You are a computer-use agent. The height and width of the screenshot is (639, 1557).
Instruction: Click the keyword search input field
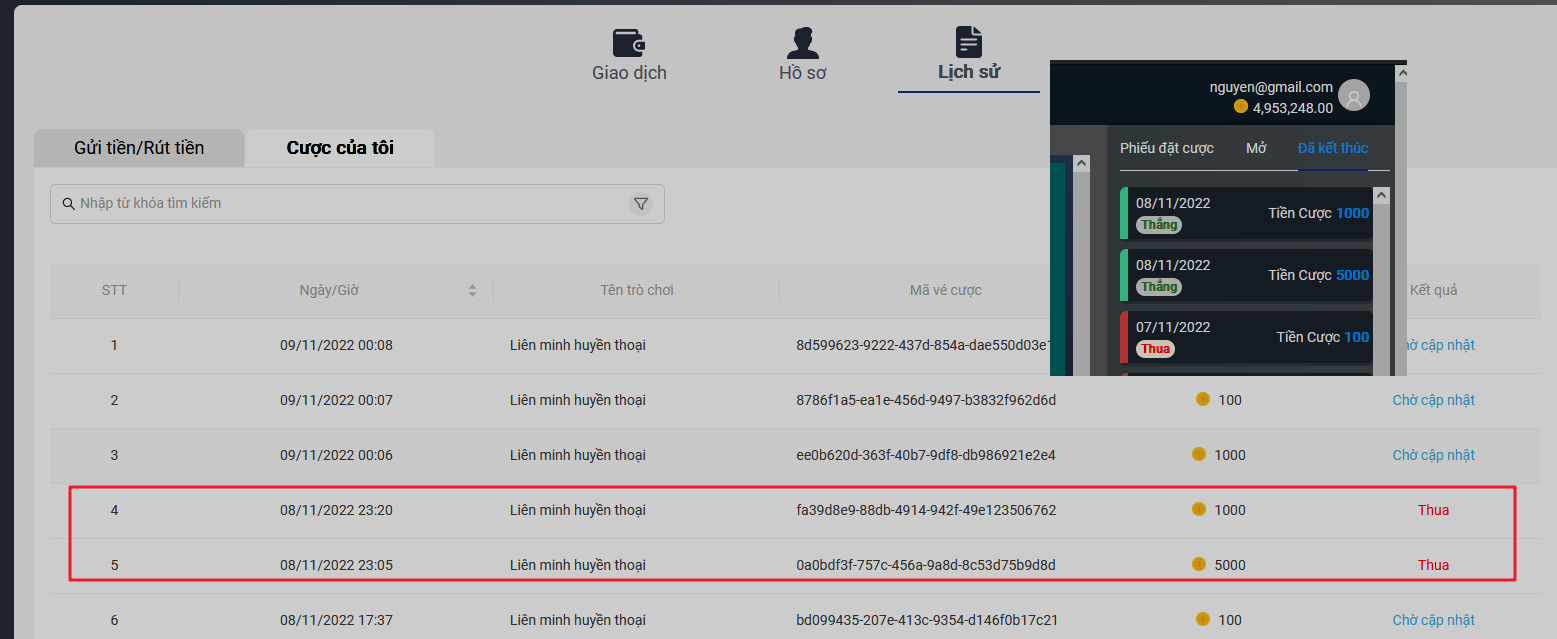pyautogui.click(x=357, y=204)
